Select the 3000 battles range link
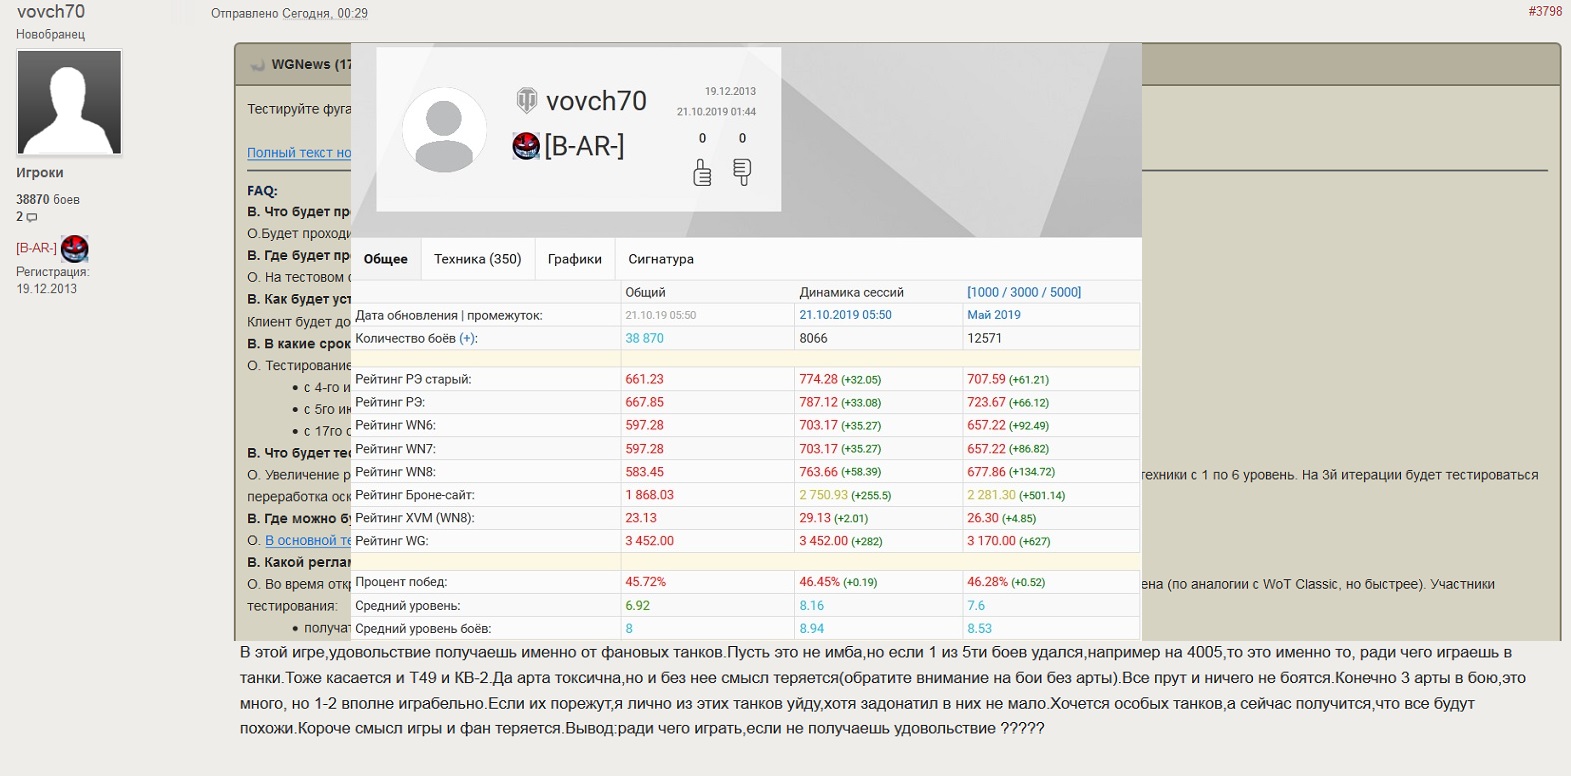The image size is (1571, 776). (1024, 292)
